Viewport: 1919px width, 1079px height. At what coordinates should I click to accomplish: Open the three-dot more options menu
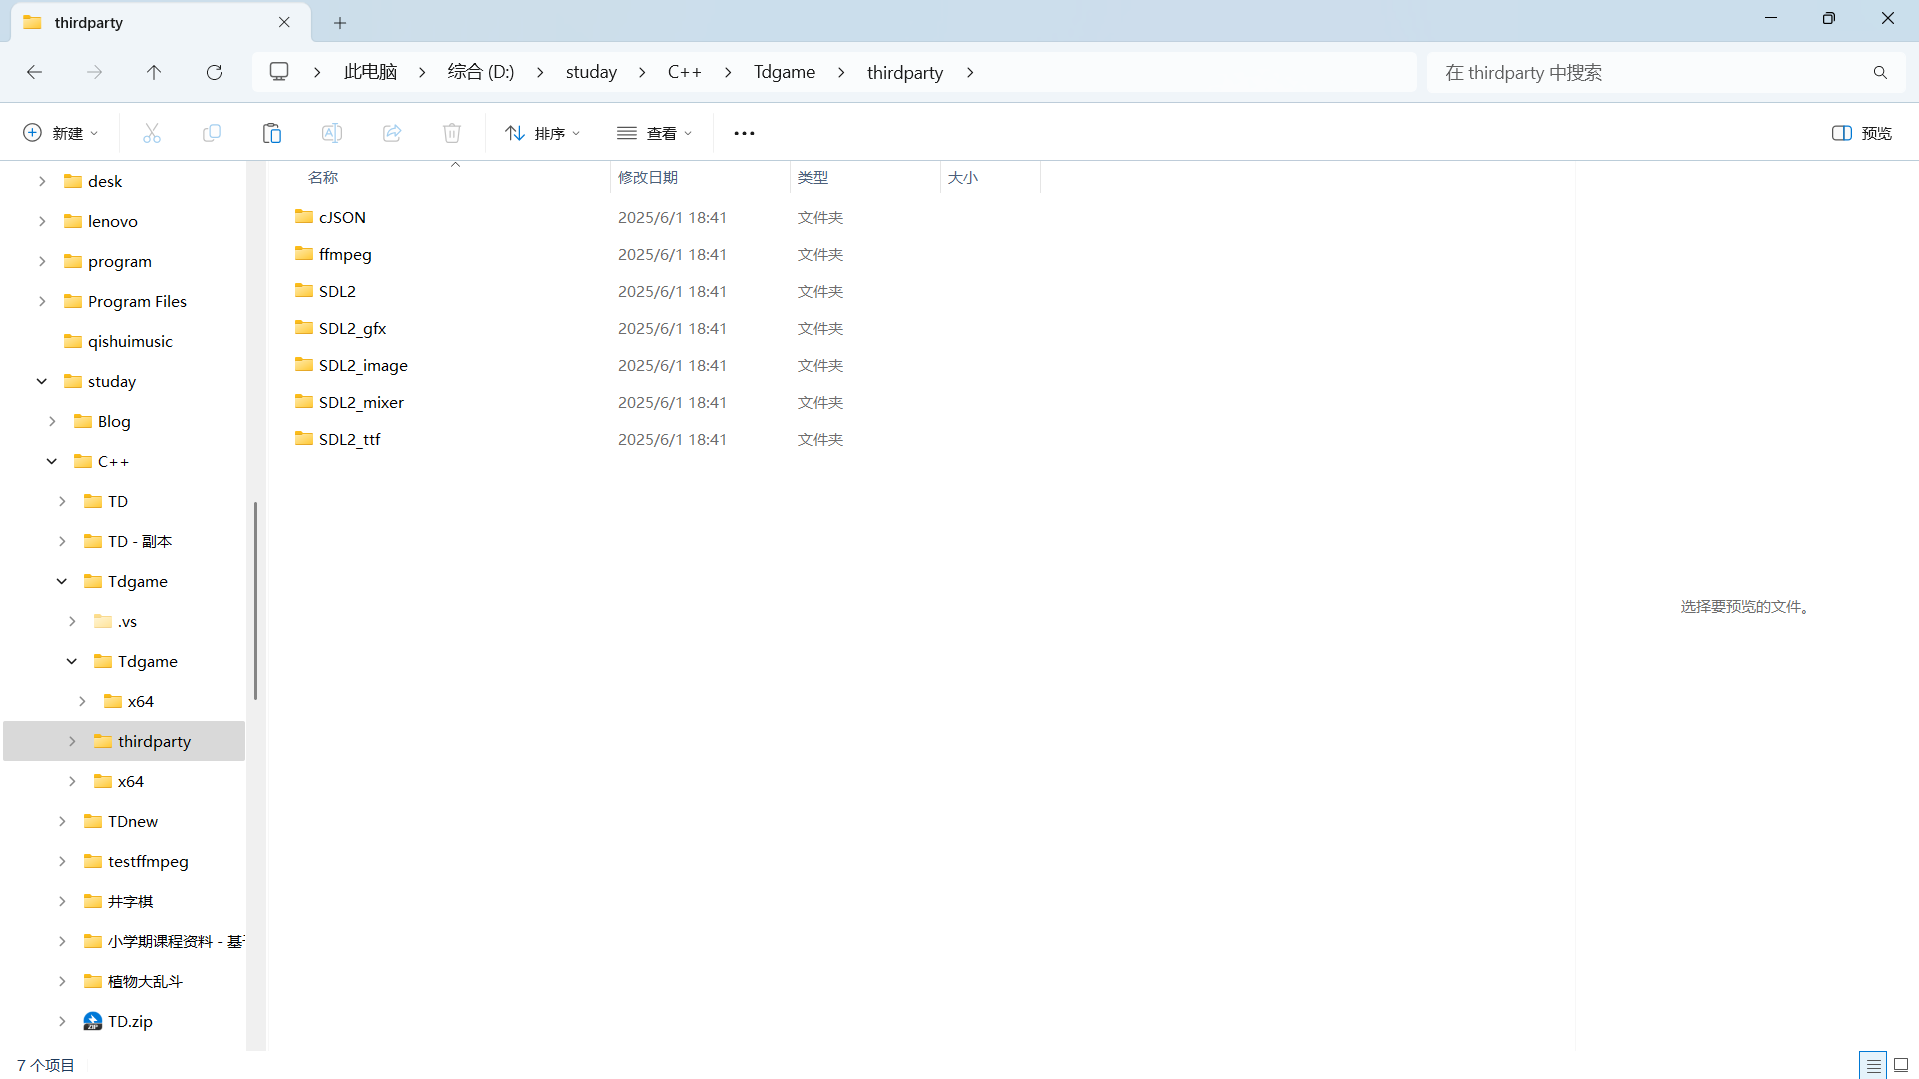[744, 133]
